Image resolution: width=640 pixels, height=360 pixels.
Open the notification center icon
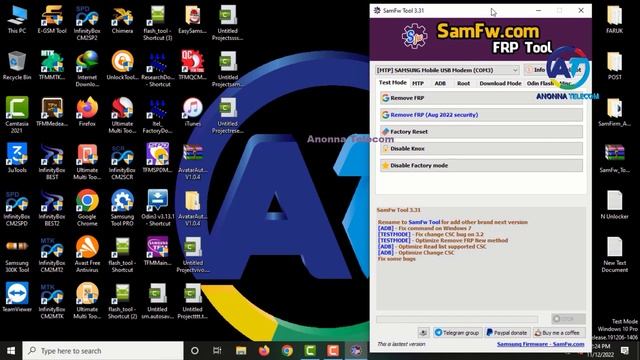pos(625,351)
